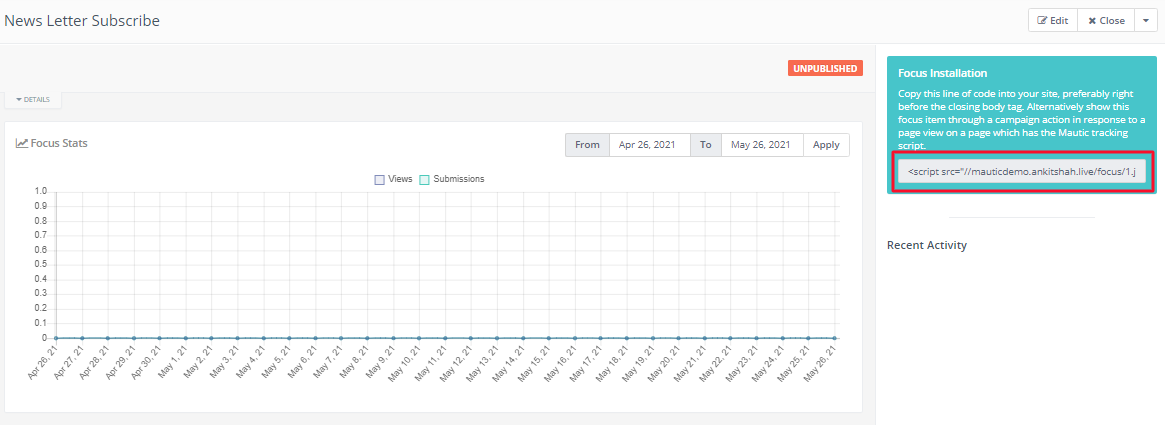Click the Recent Activity heading

[x=927, y=245]
